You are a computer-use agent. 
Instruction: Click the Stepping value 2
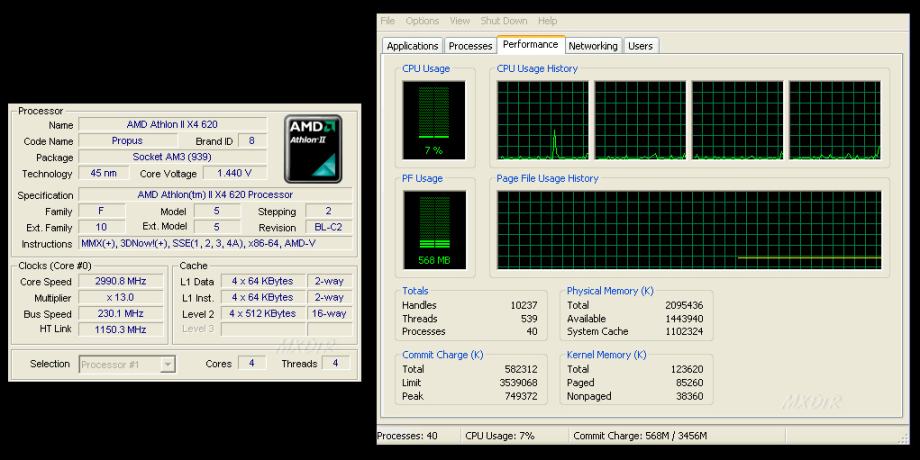(x=329, y=211)
